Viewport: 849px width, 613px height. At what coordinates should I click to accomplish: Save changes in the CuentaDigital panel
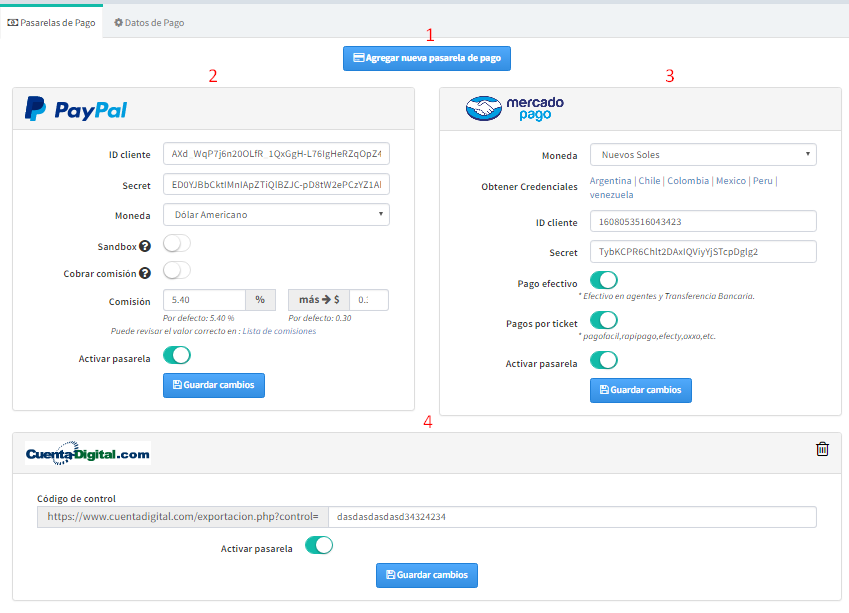tap(427, 575)
